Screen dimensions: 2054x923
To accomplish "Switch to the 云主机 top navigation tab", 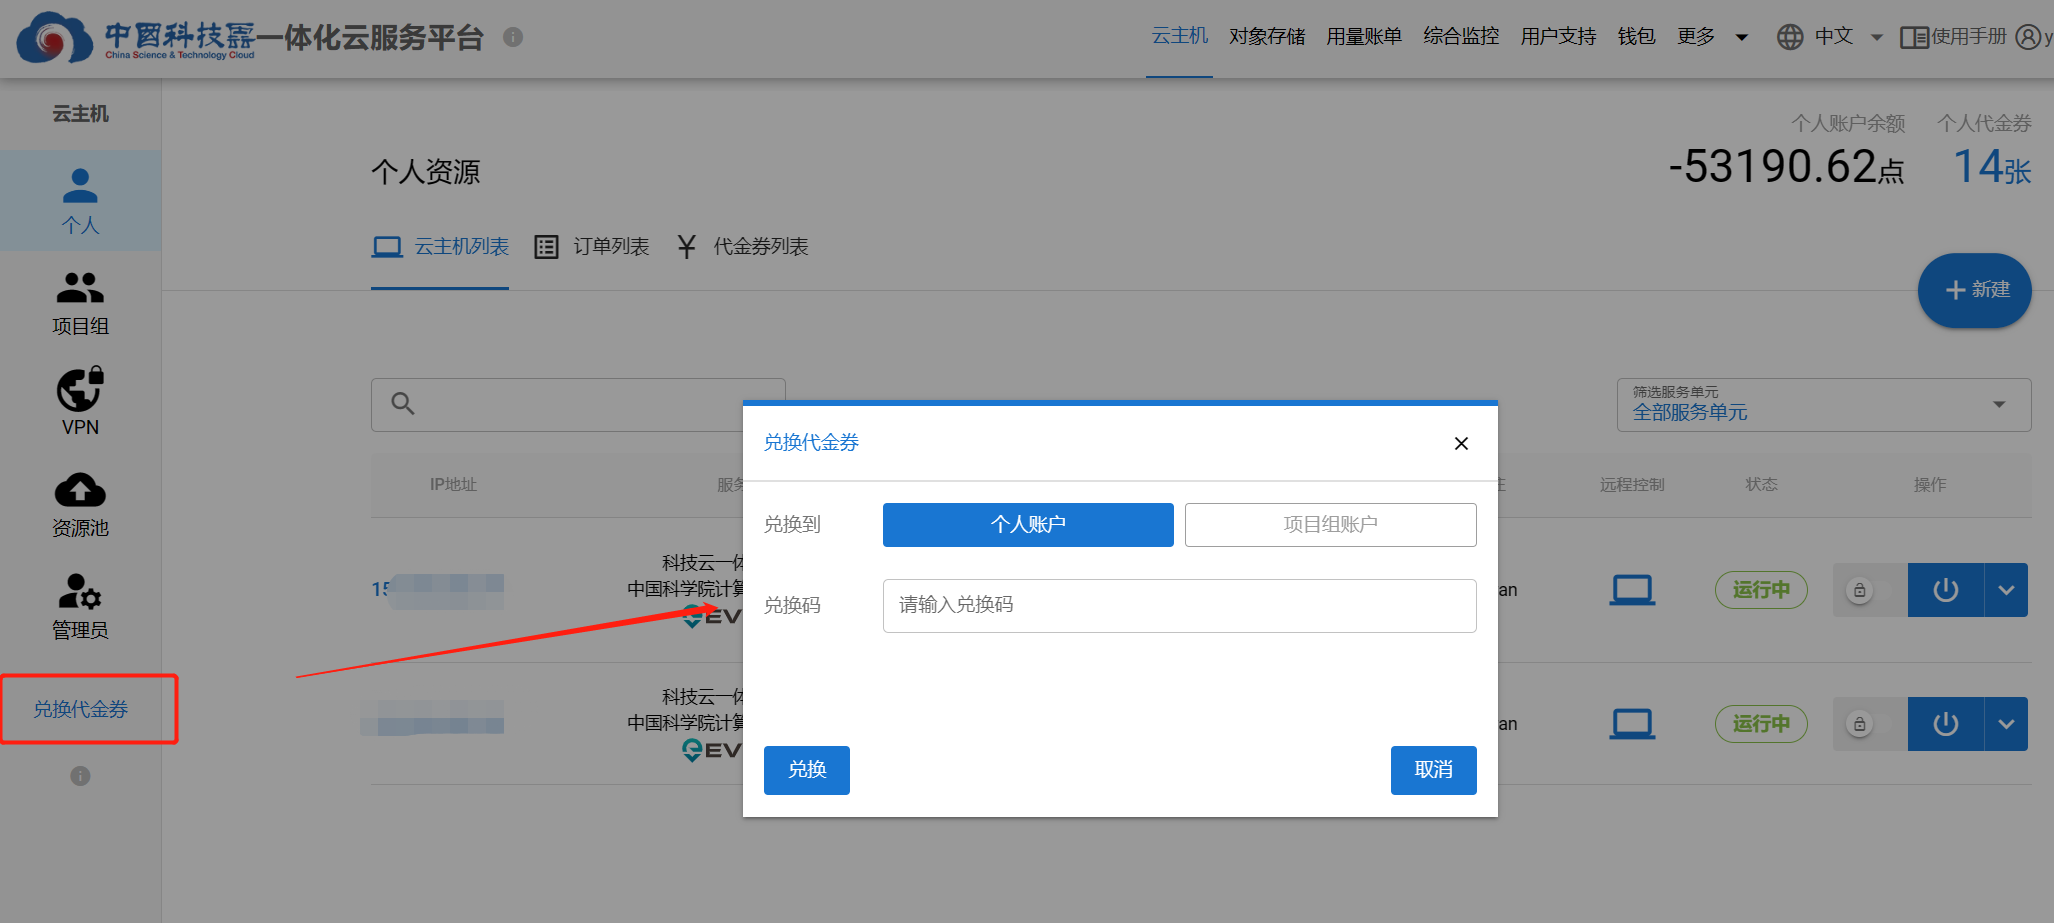I will pyautogui.click(x=1180, y=37).
